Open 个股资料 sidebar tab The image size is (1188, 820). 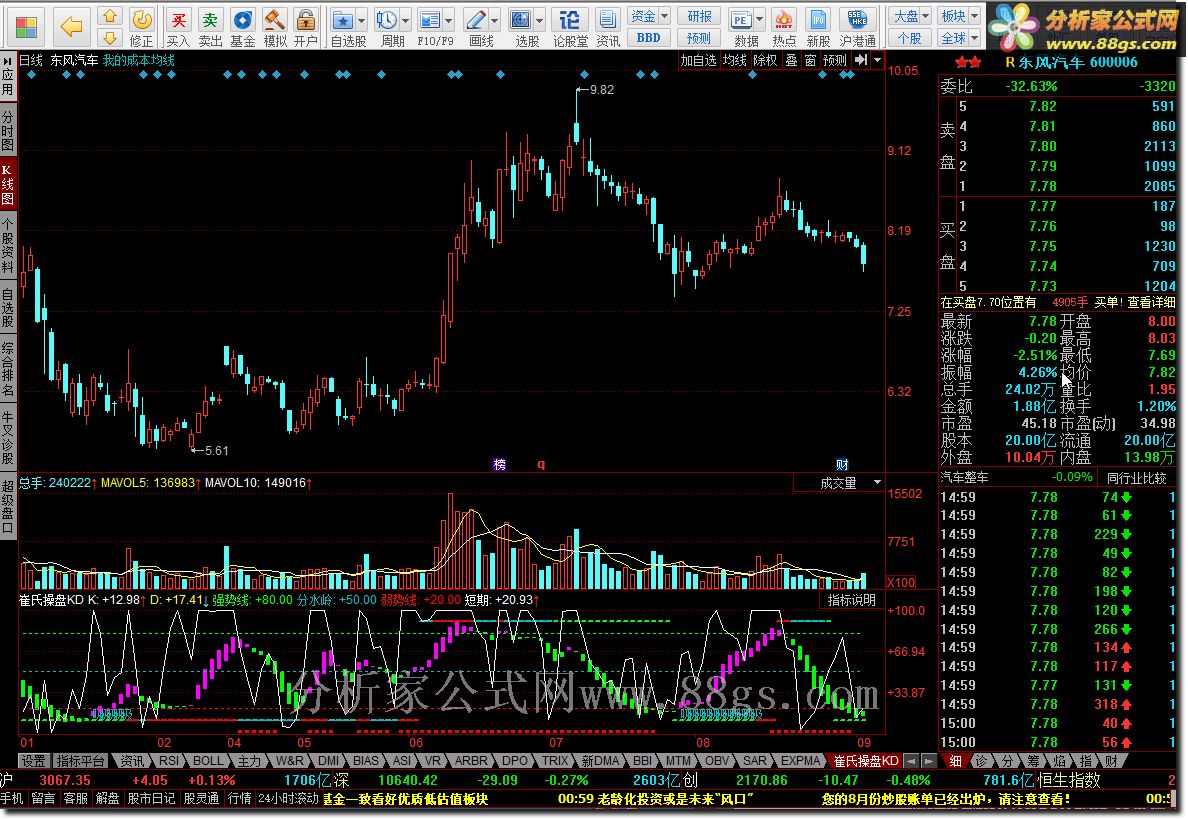[x=8, y=246]
